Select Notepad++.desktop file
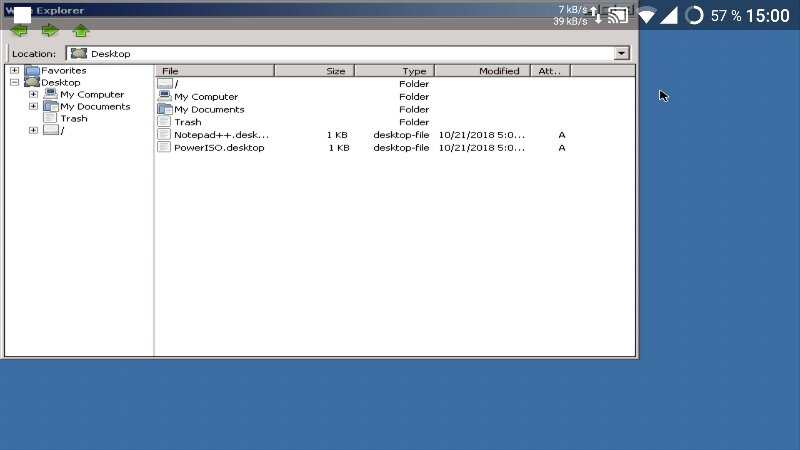 [221, 135]
